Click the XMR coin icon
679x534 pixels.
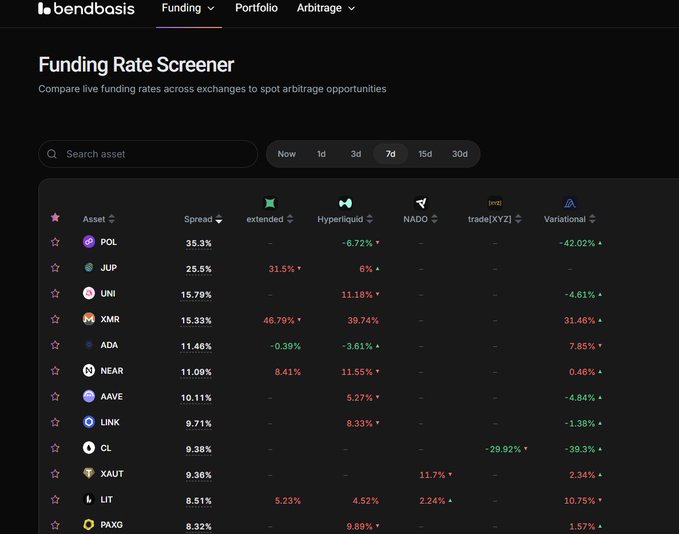[89, 319]
